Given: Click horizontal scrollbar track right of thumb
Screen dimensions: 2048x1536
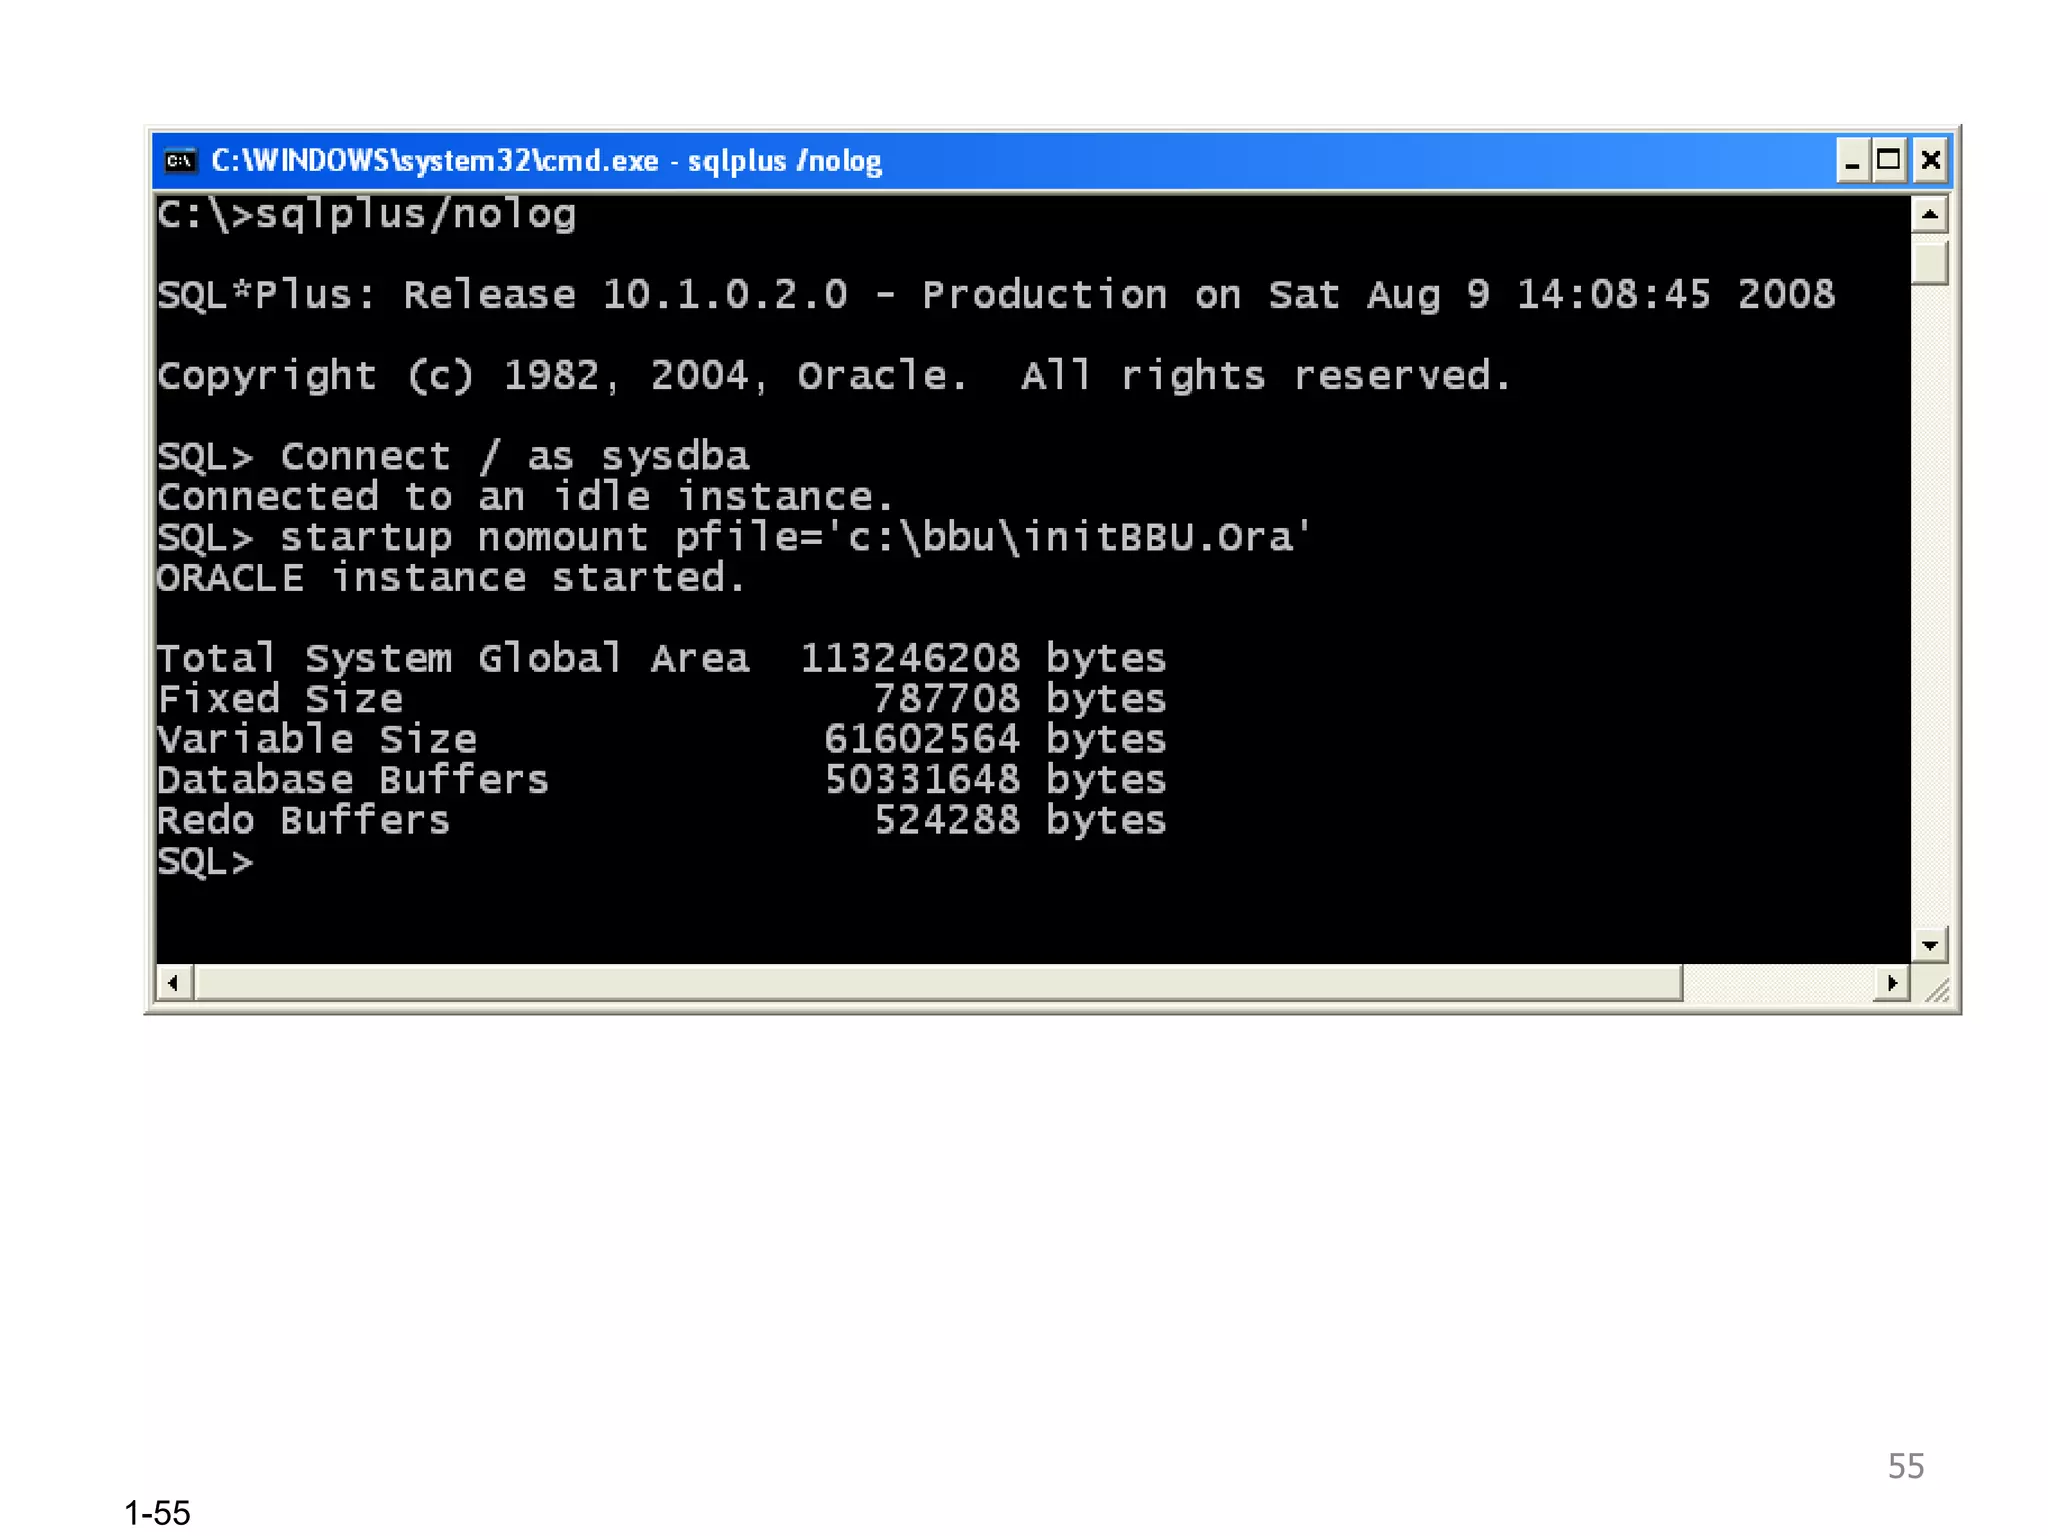Looking at the screenshot, I should 1776,983.
